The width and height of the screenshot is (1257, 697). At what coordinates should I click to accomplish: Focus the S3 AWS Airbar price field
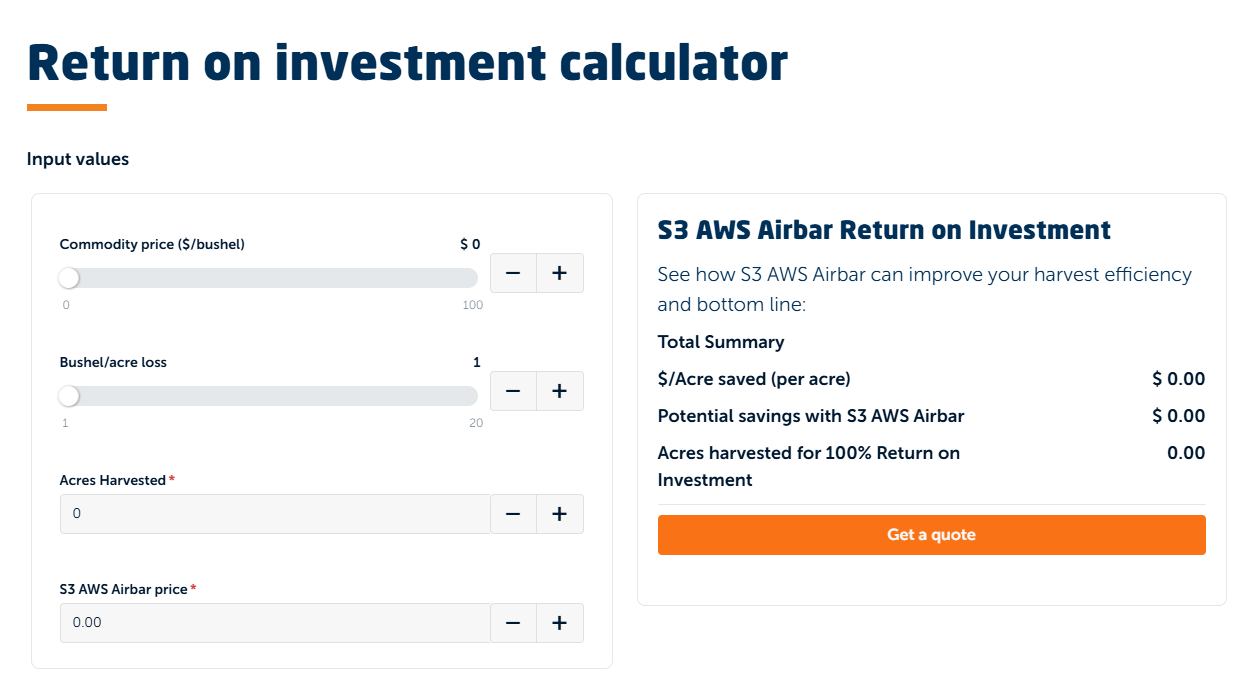pyautogui.click(x=275, y=623)
